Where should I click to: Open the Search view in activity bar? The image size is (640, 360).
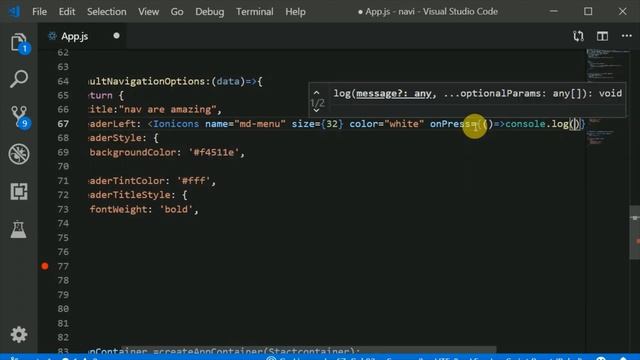19,79
